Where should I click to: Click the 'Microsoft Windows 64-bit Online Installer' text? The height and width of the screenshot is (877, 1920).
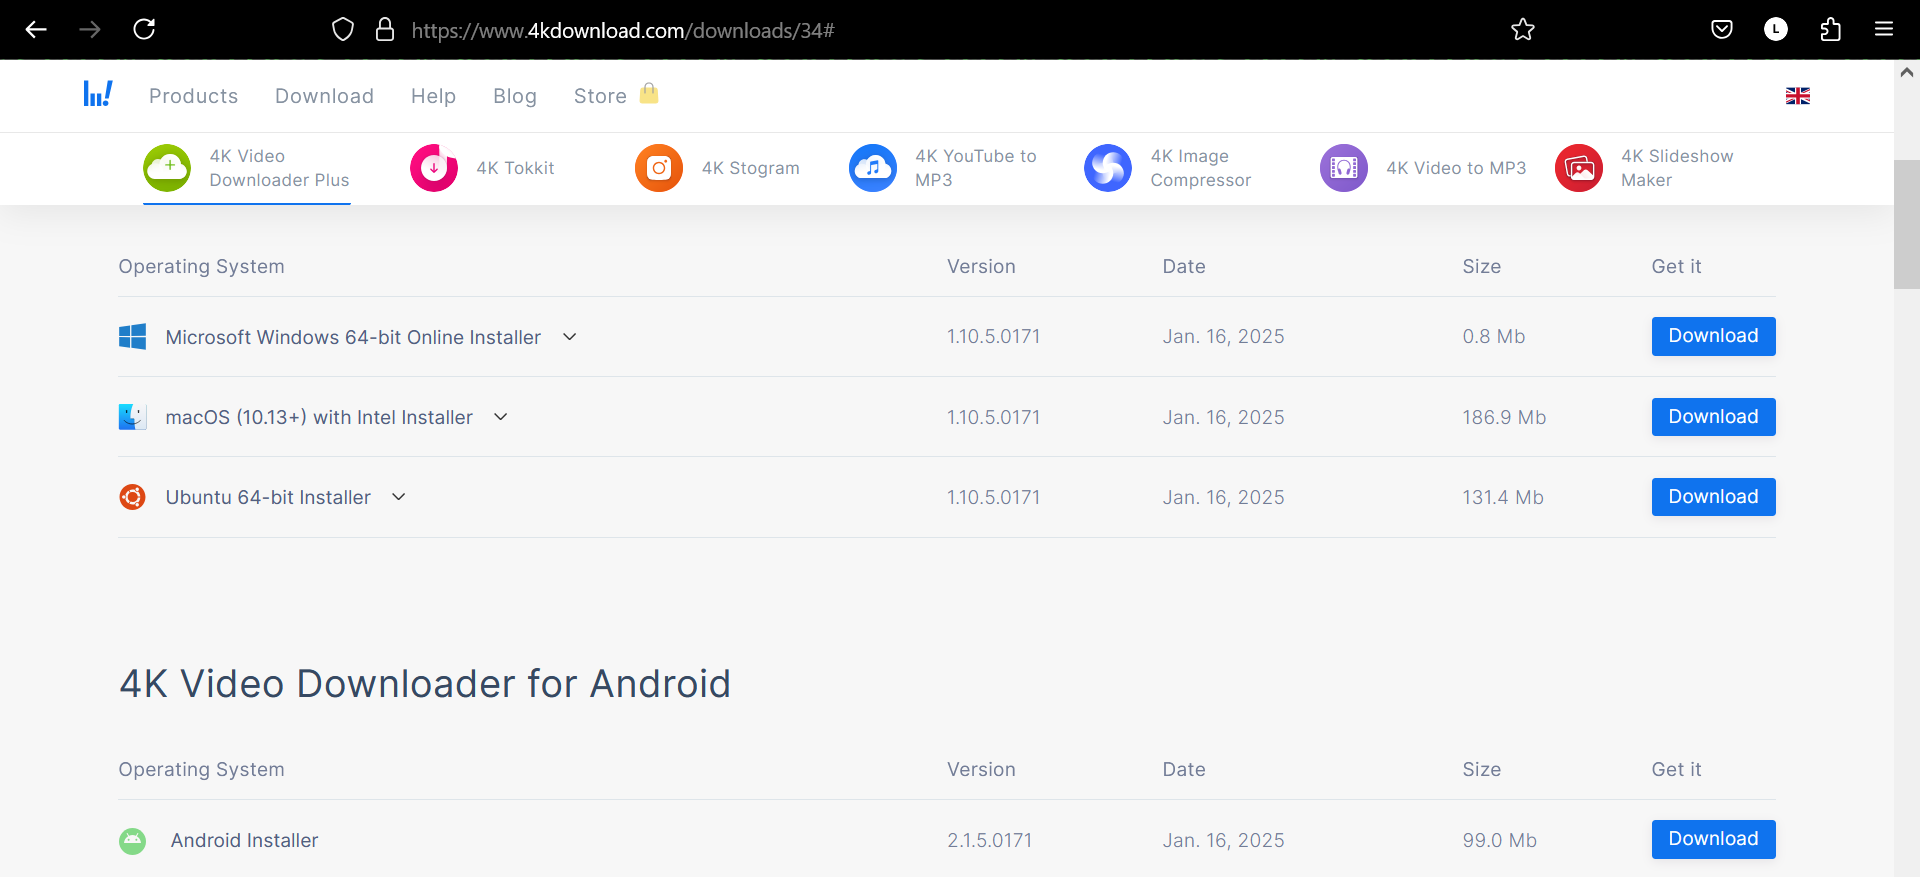click(x=353, y=337)
